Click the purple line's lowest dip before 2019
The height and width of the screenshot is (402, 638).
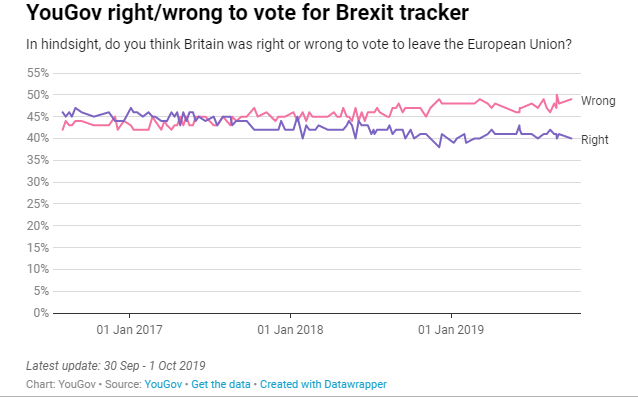pyautogui.click(x=438, y=147)
